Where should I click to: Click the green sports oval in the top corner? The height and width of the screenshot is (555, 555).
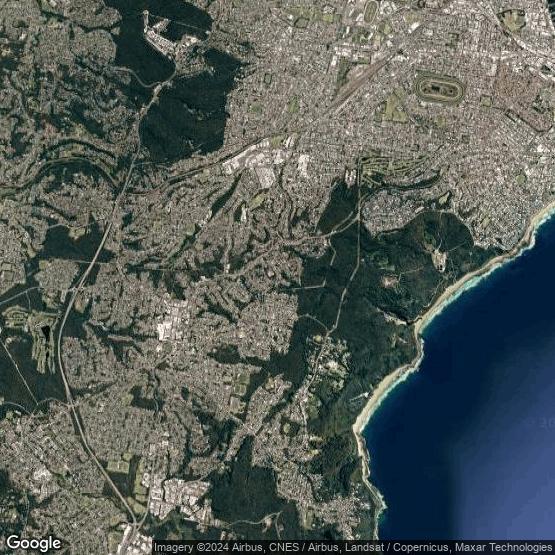pyautogui.click(x=512, y=19)
